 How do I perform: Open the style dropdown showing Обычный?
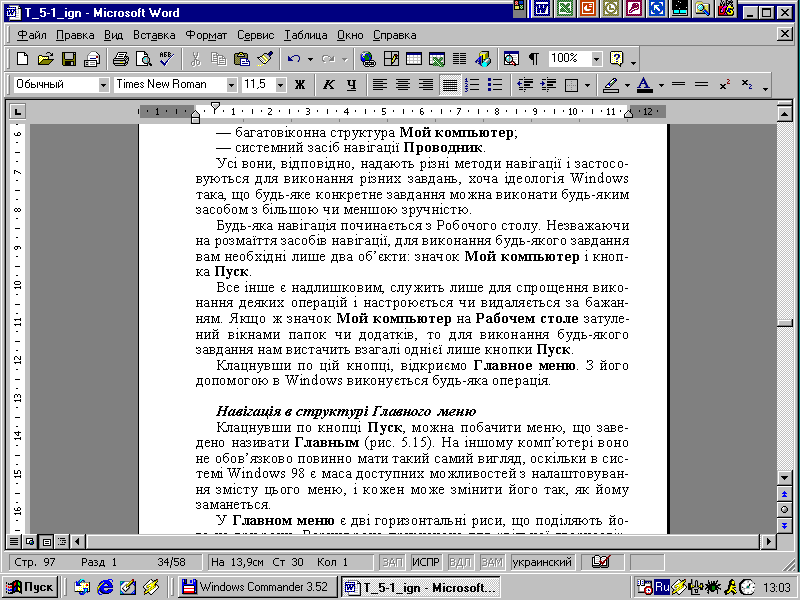coord(104,85)
